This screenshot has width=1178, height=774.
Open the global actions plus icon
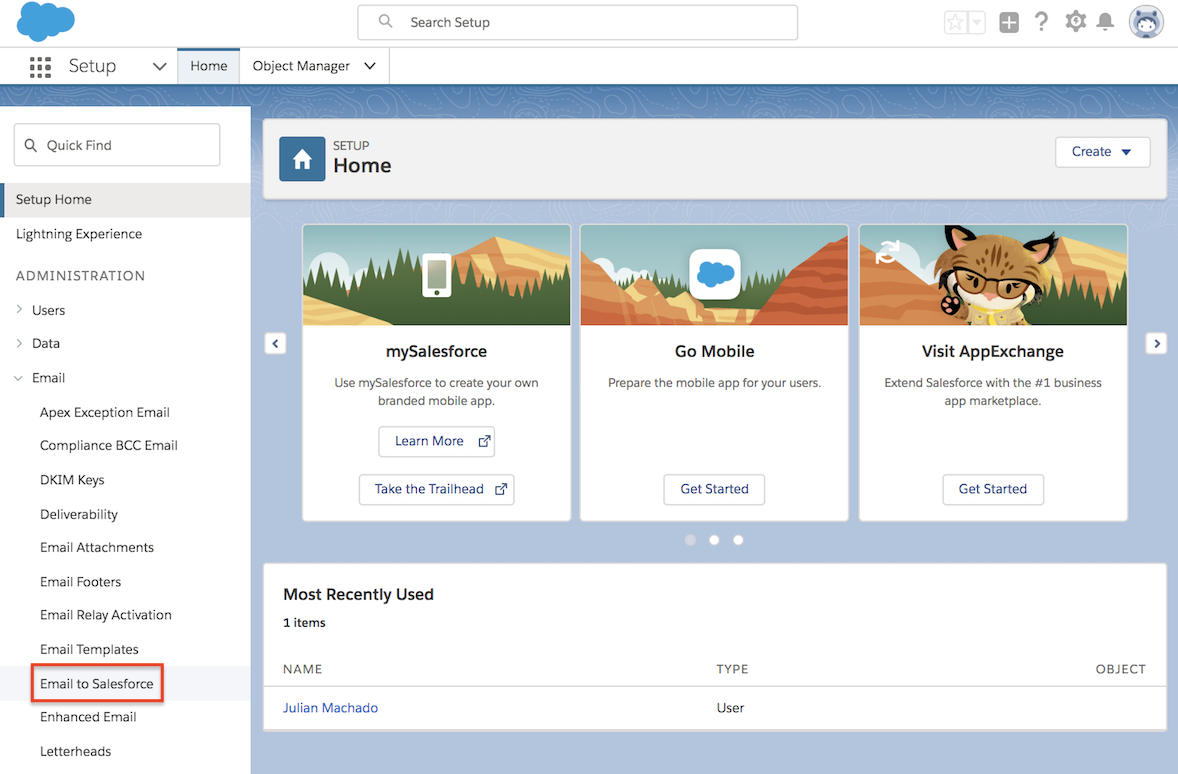tap(1008, 21)
